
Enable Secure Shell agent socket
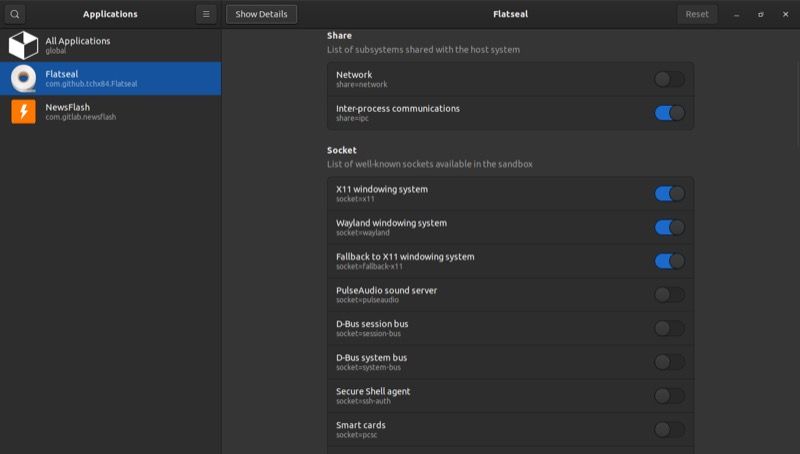[x=669, y=396]
